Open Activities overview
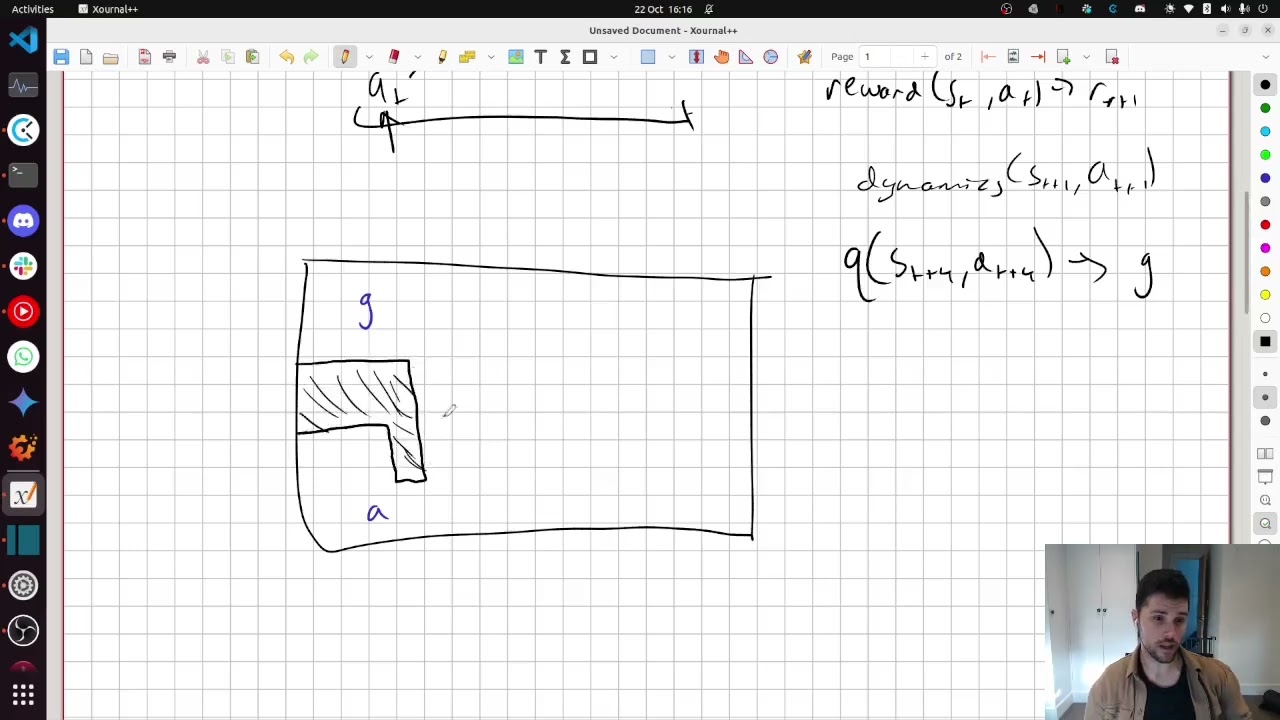The height and width of the screenshot is (720, 1280). point(33,9)
